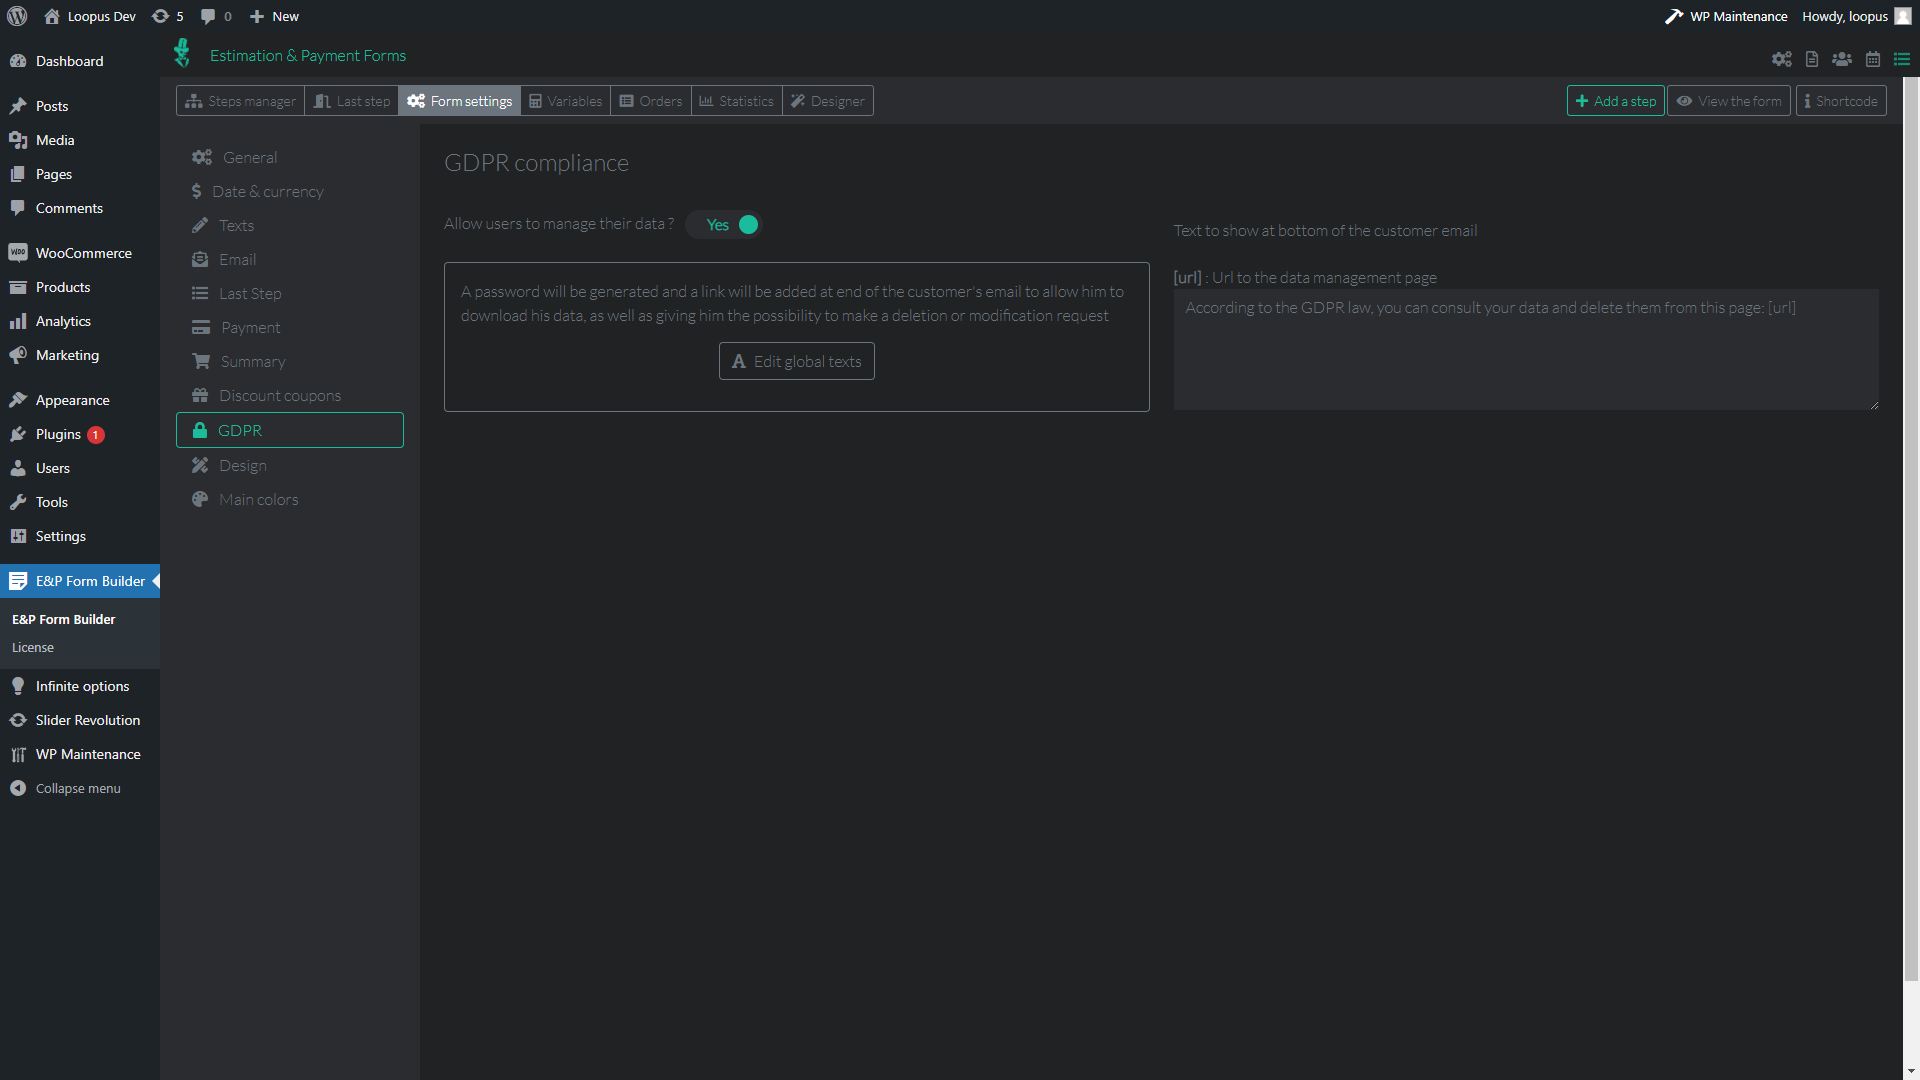Viewport: 1920px width, 1080px height.
Task: Click the updates icon showing 5
Action: click(x=167, y=16)
